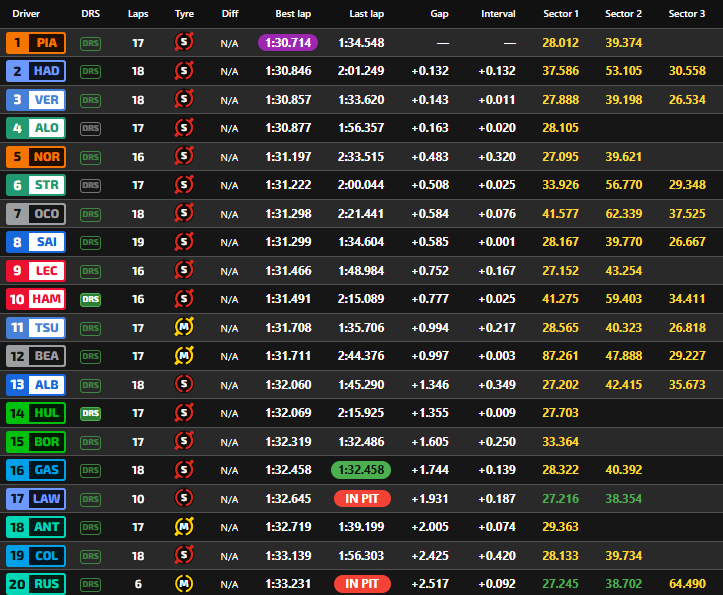Click the medium tyre icon for BEA
The width and height of the screenshot is (723, 595).
pyautogui.click(x=184, y=356)
